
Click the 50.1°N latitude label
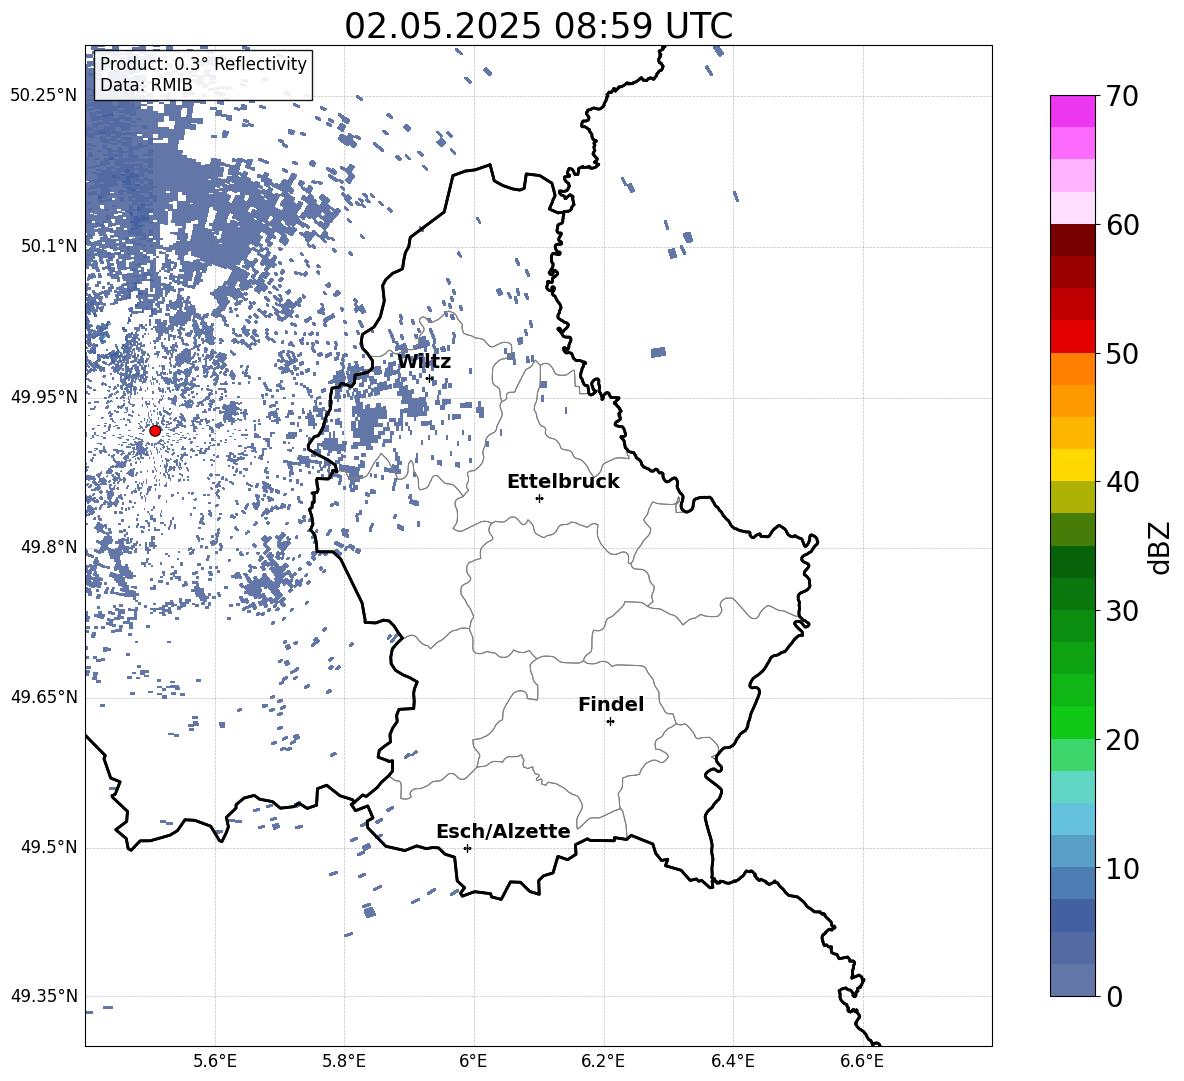tap(49, 246)
